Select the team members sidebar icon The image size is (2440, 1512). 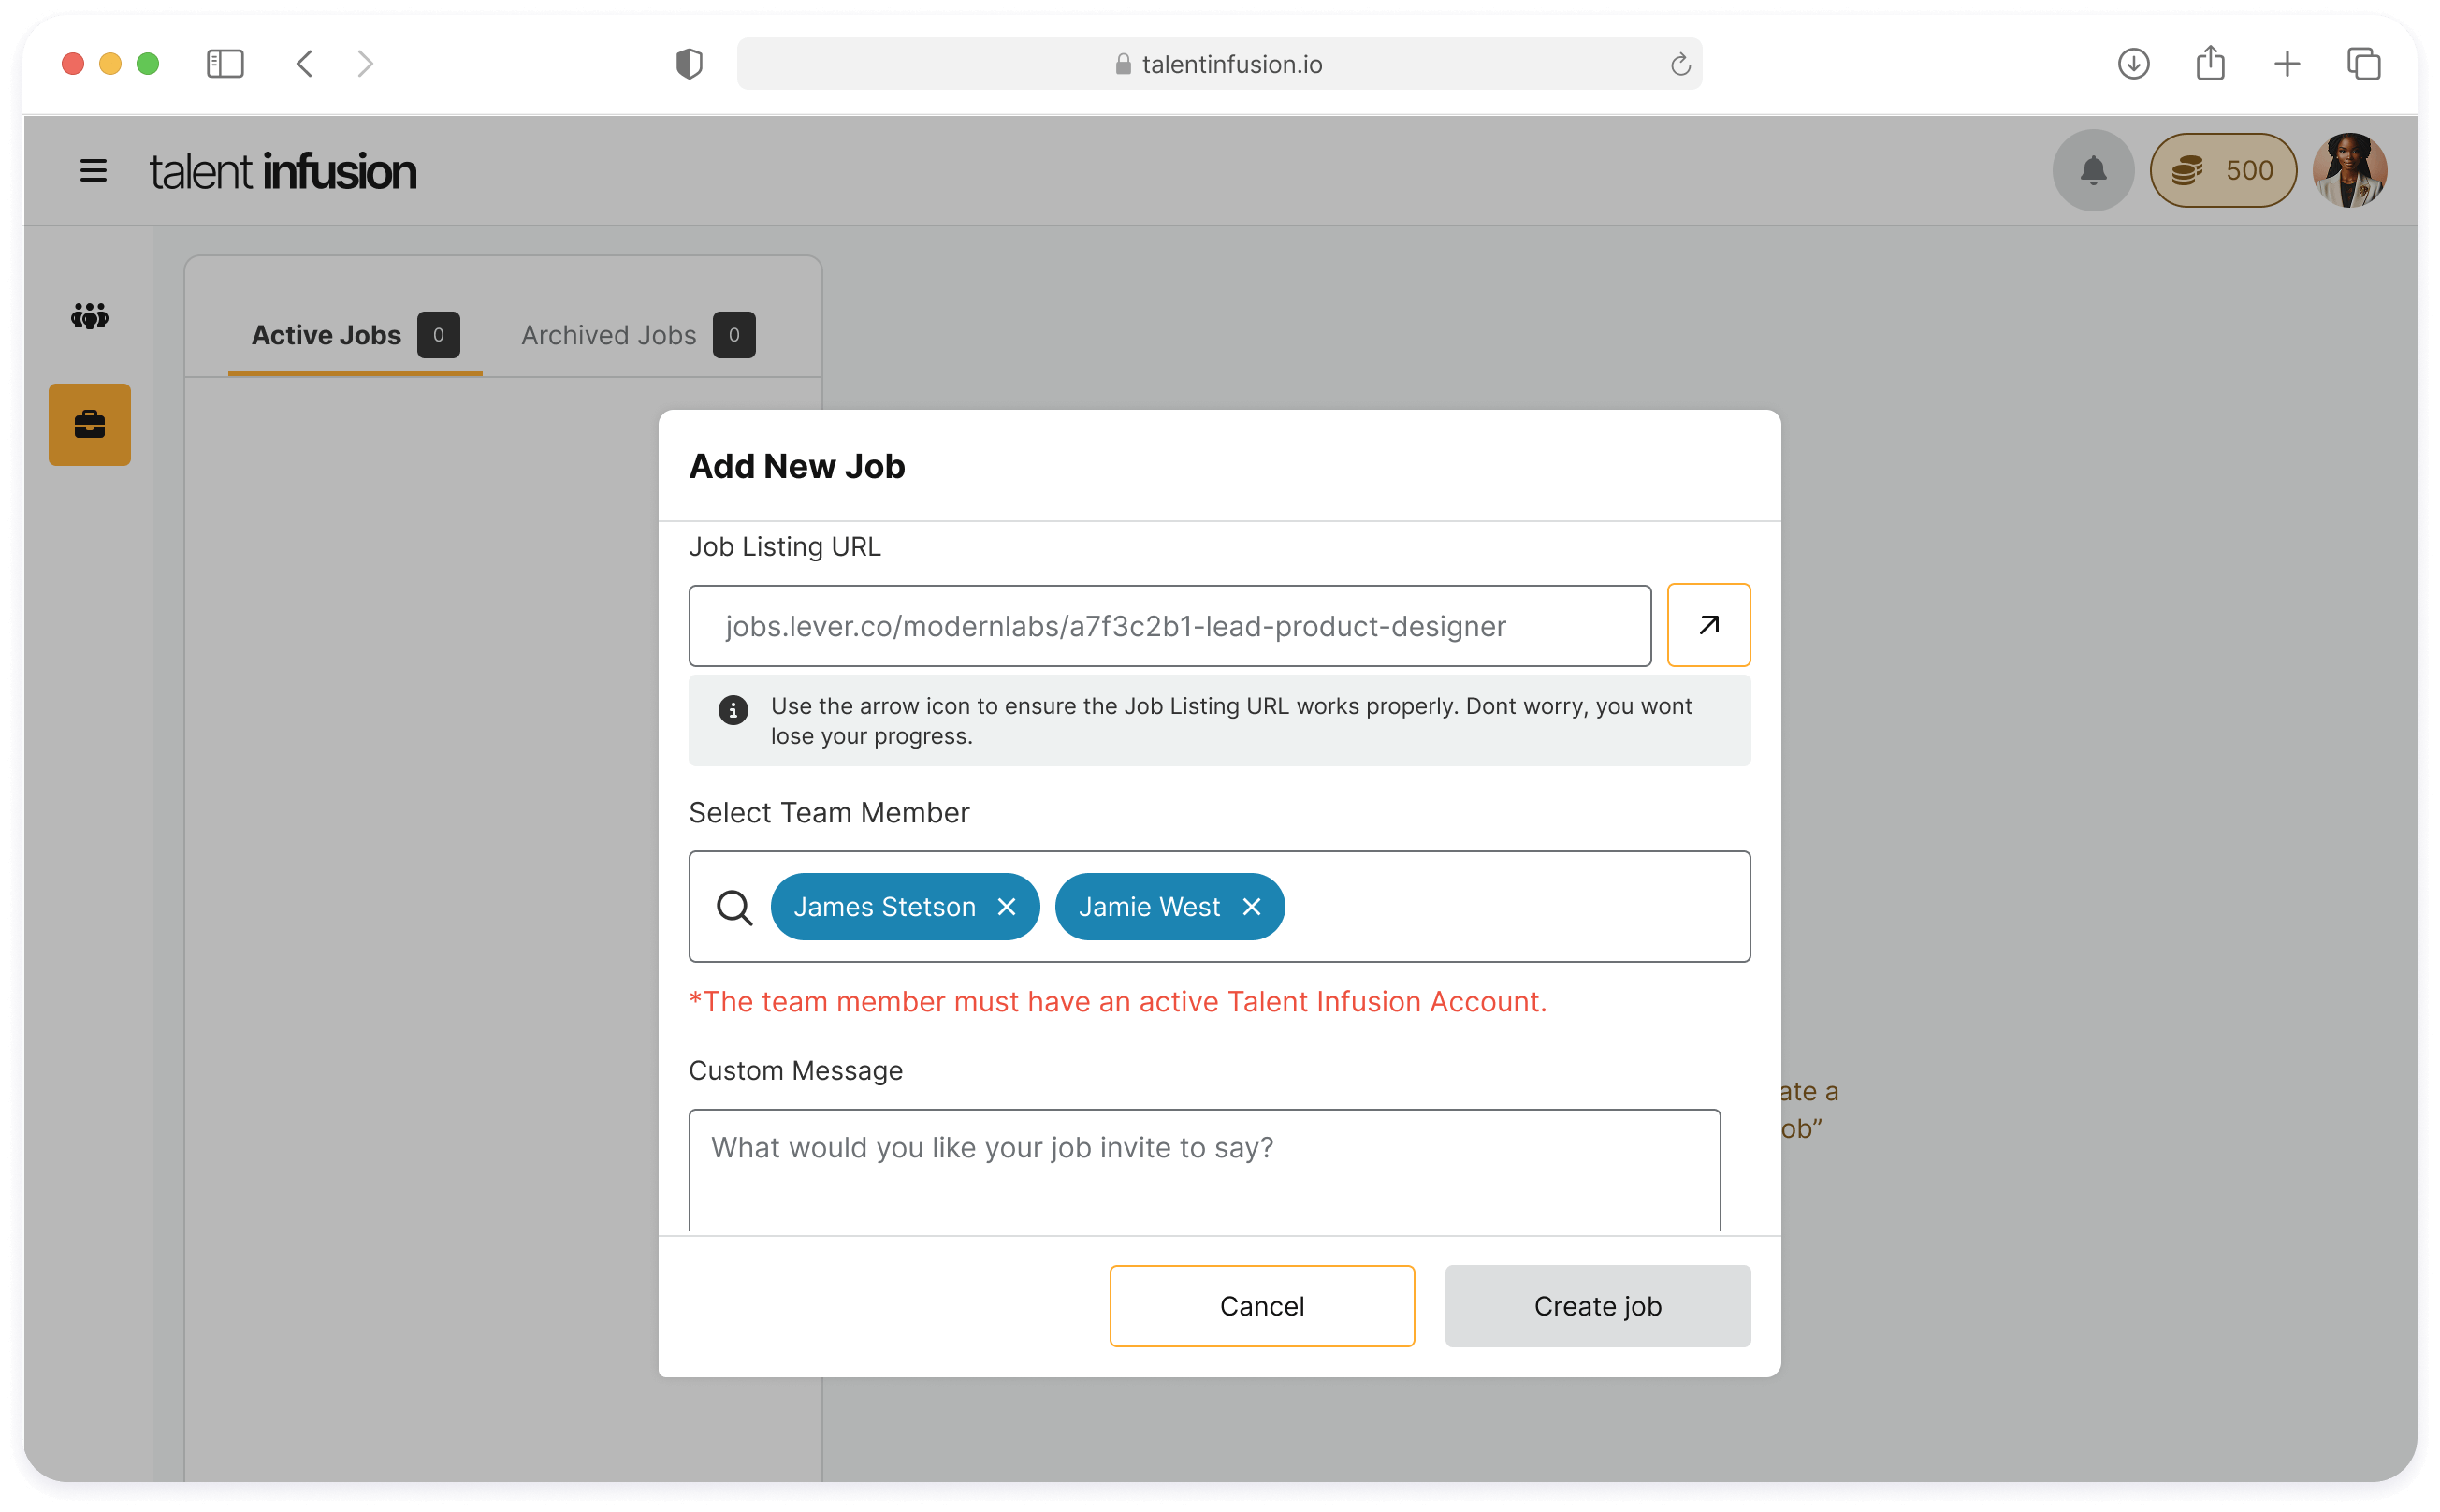pyautogui.click(x=89, y=317)
